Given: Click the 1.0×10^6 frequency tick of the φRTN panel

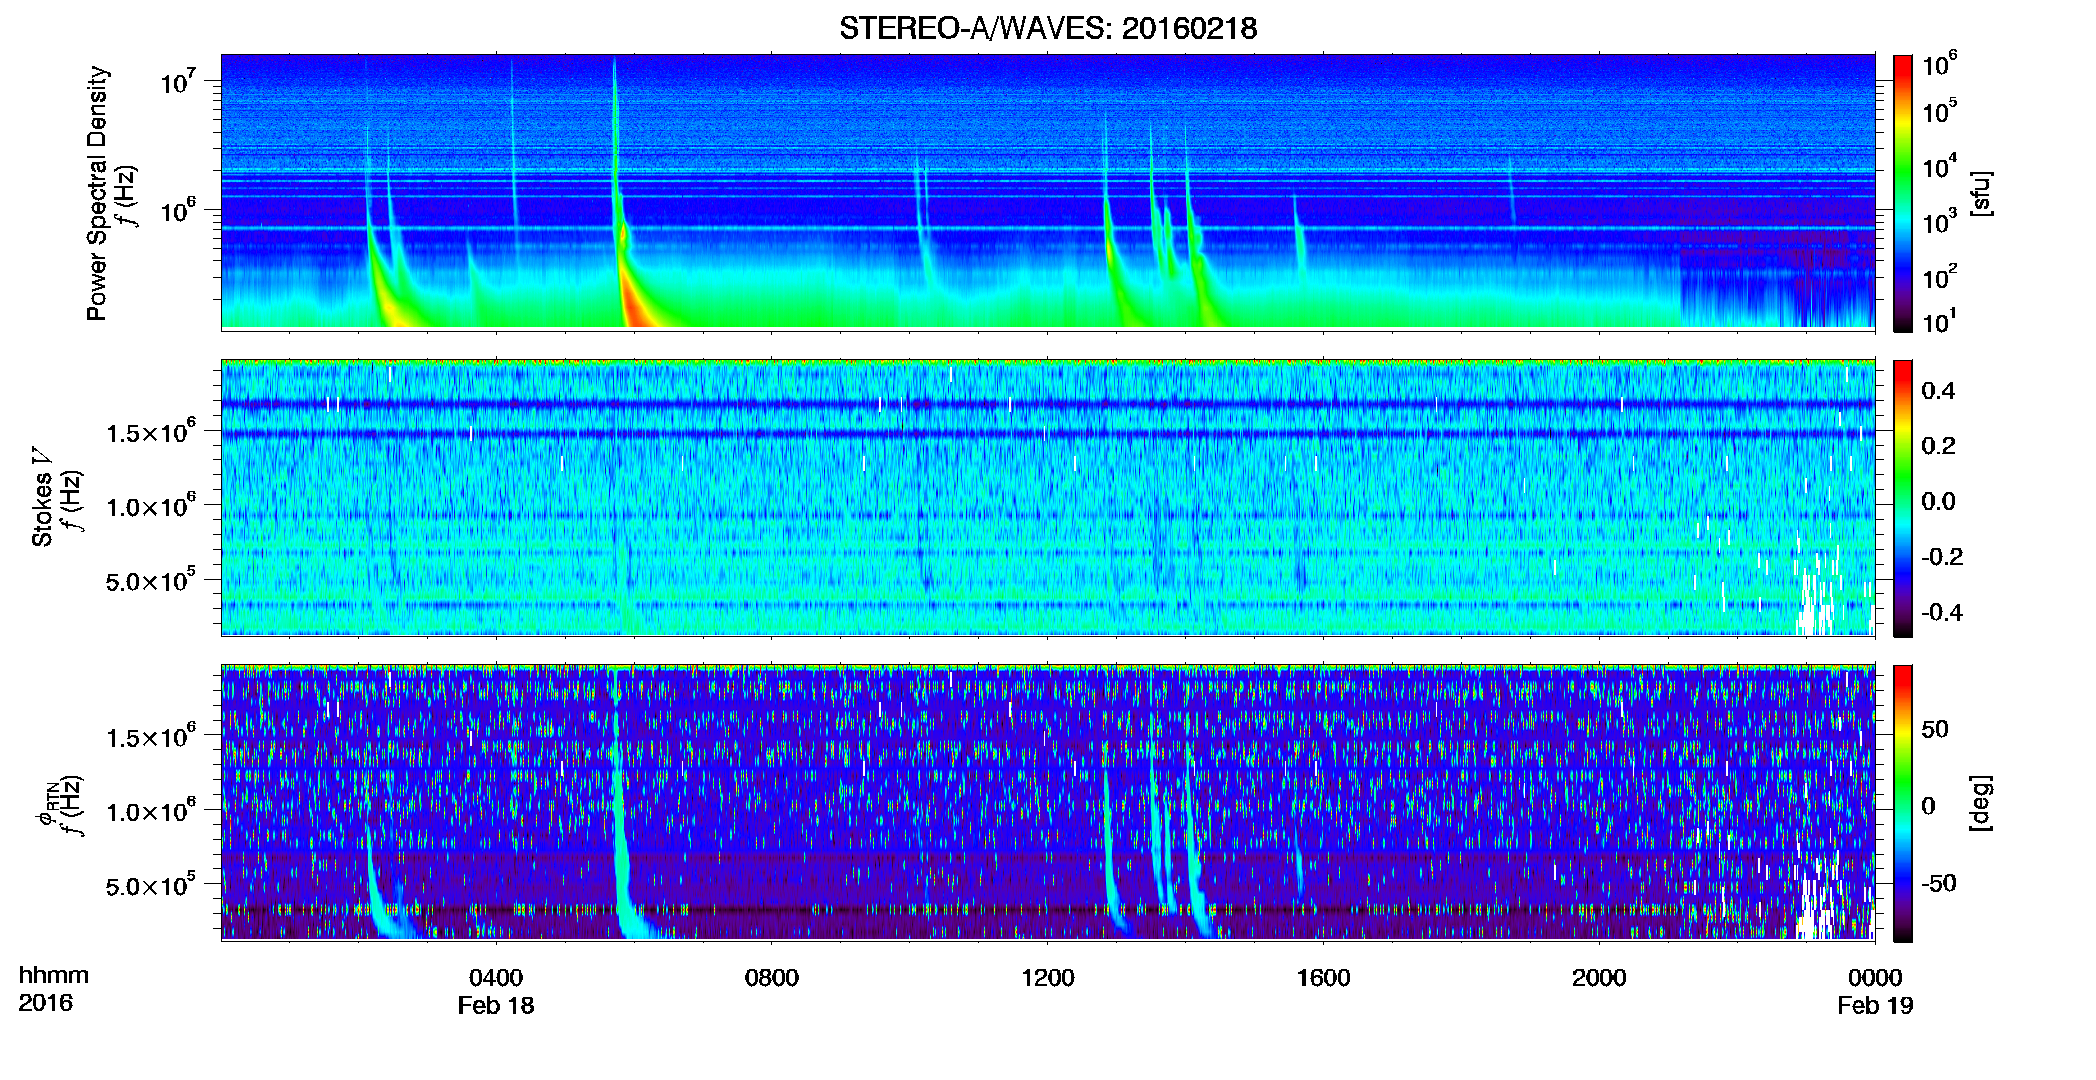Looking at the screenshot, I should point(152,811).
